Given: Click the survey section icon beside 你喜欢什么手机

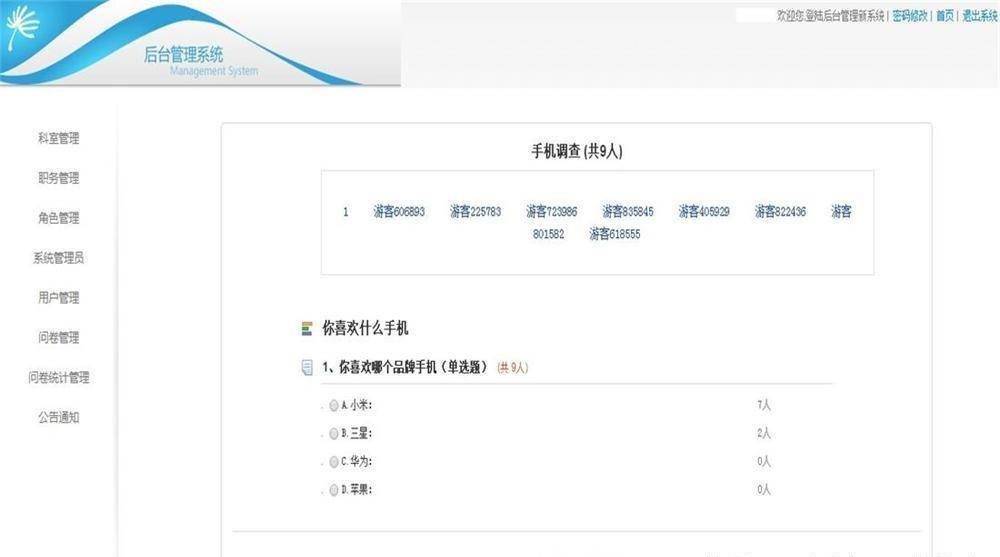Looking at the screenshot, I should pos(307,329).
